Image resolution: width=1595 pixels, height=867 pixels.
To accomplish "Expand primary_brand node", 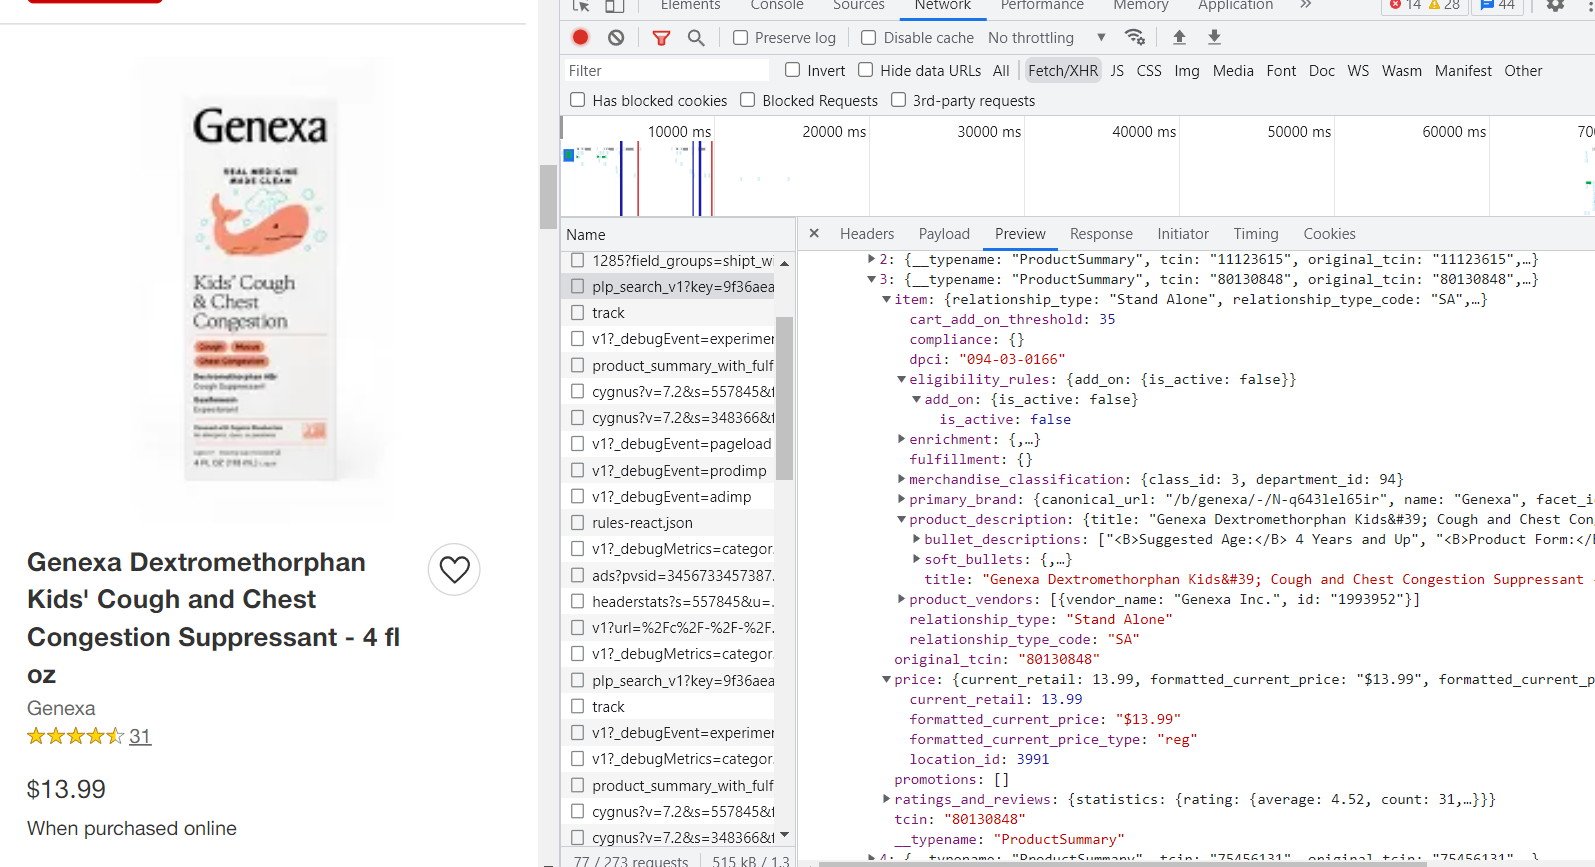I will [901, 499].
